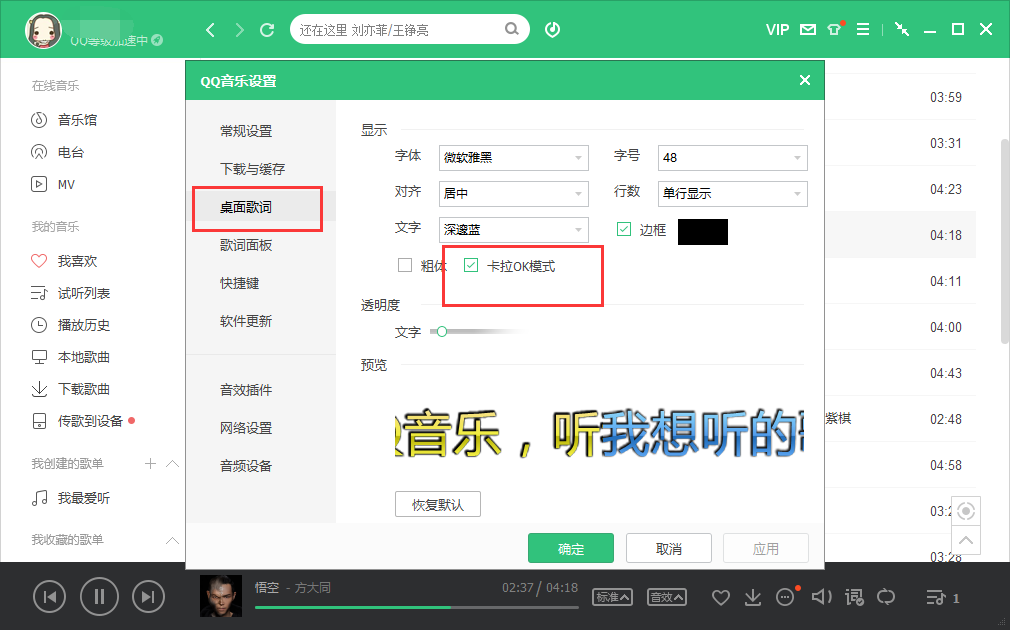
Task: Select the 桌面歌词 settings tab
Action: tap(246, 207)
